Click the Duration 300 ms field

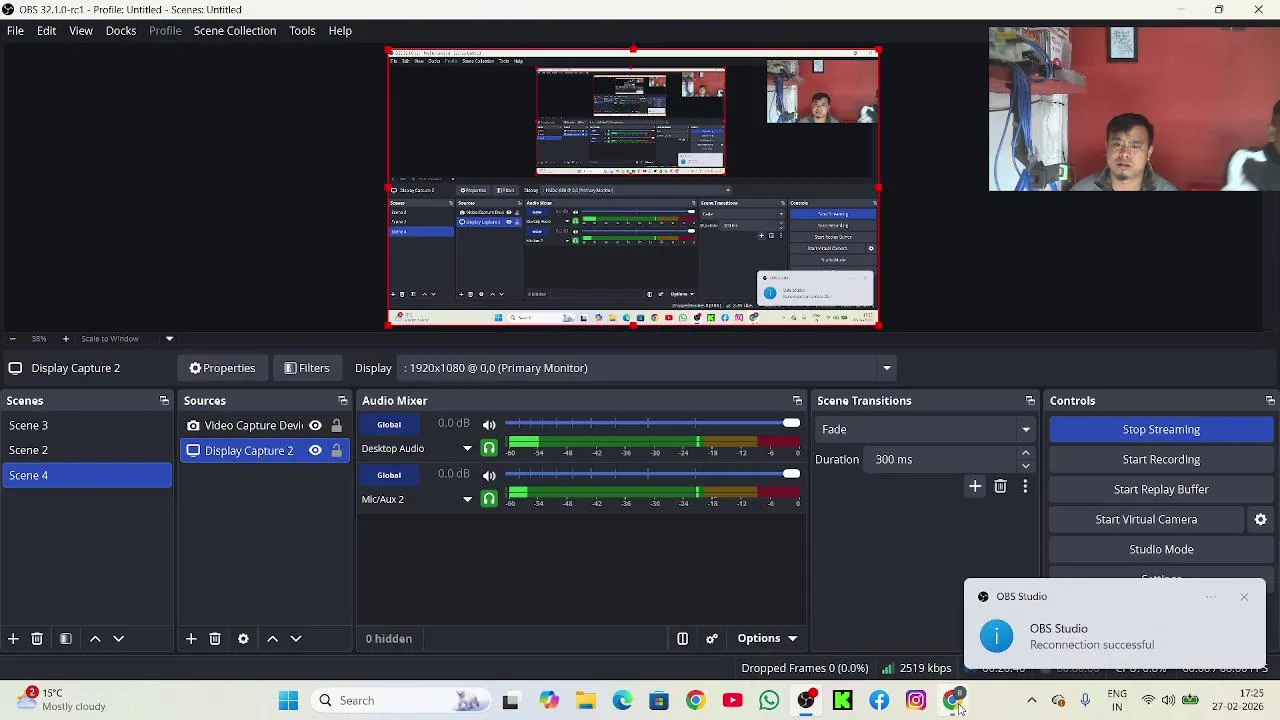(x=942, y=459)
